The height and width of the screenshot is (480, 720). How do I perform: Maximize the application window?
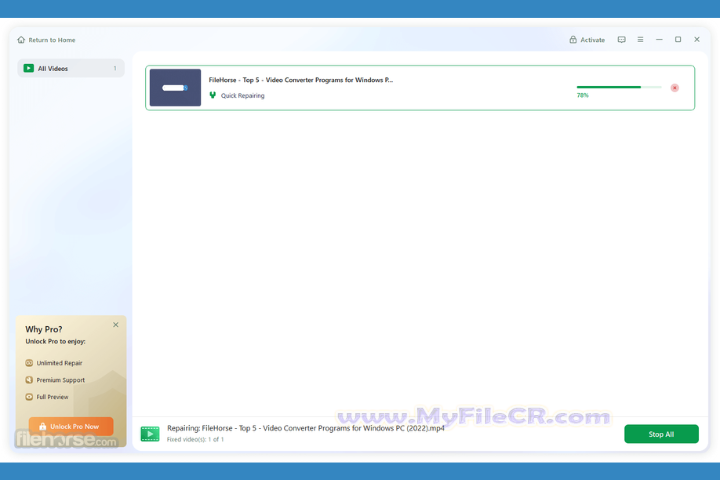[x=678, y=40]
